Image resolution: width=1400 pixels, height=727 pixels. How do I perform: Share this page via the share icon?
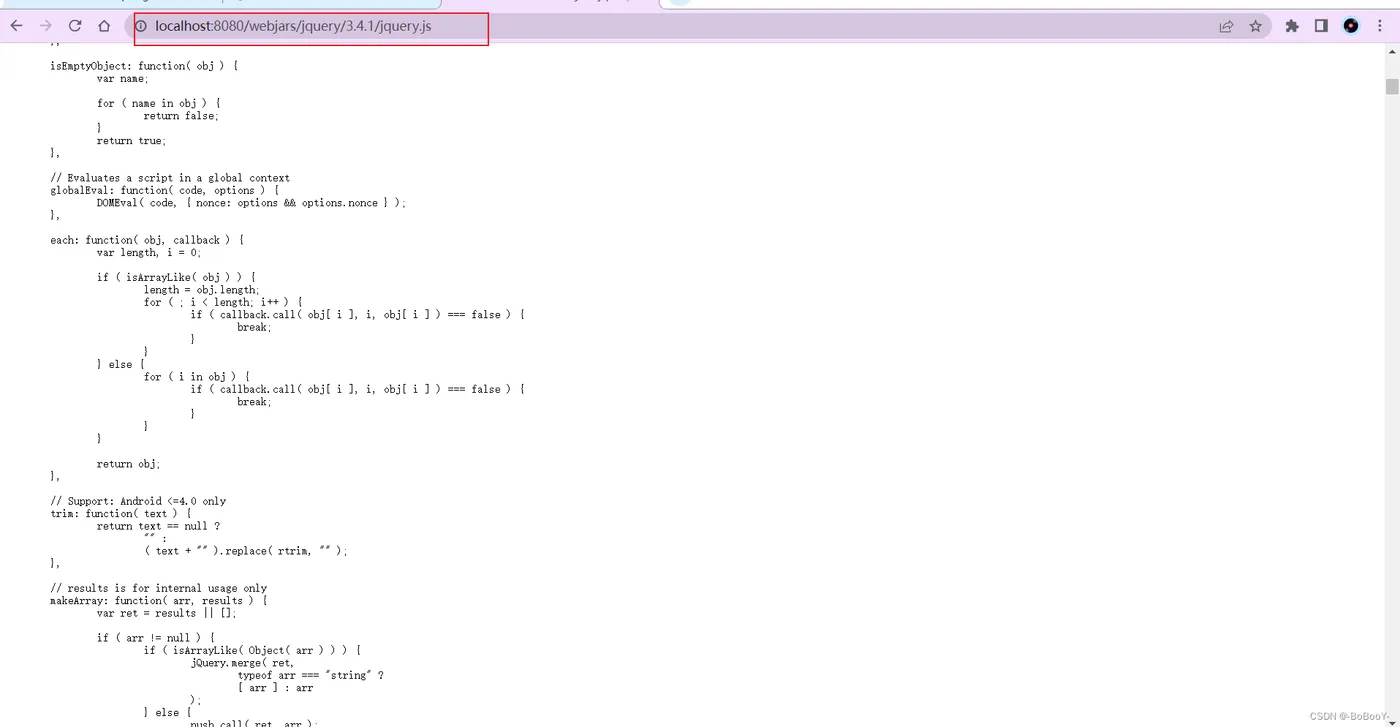1226,26
